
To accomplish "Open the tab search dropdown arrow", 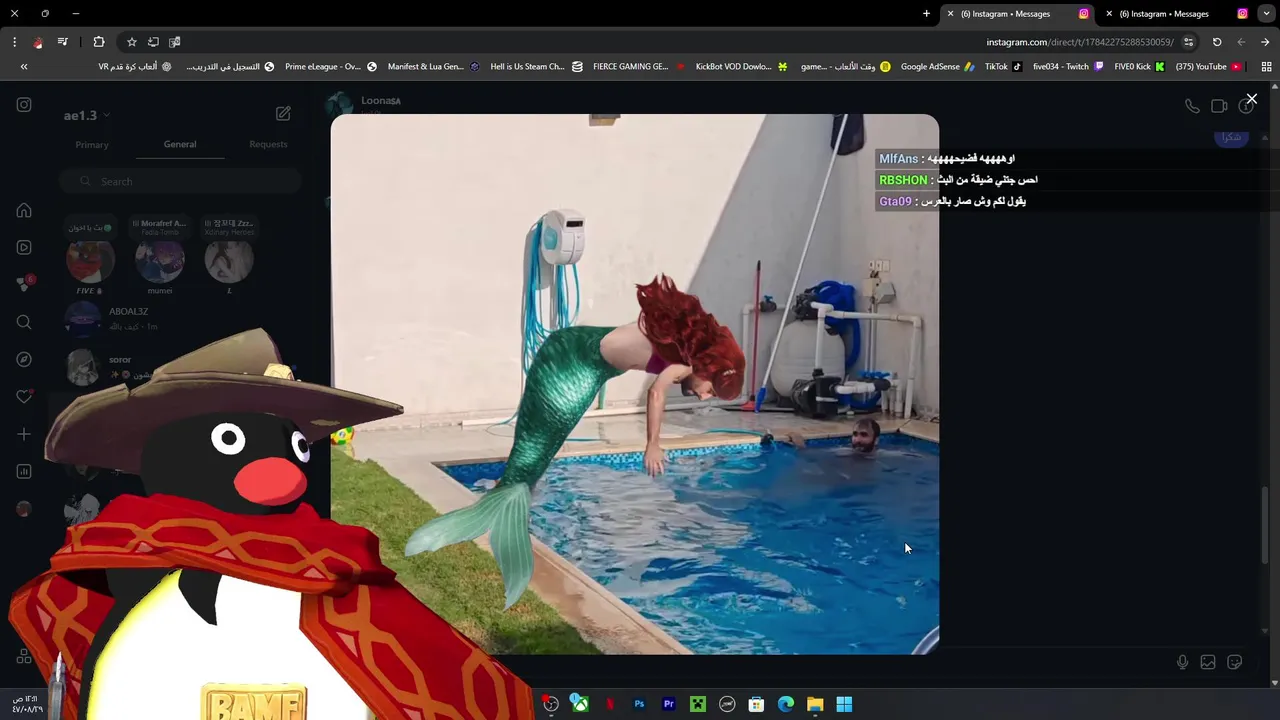I will [x=1266, y=14].
